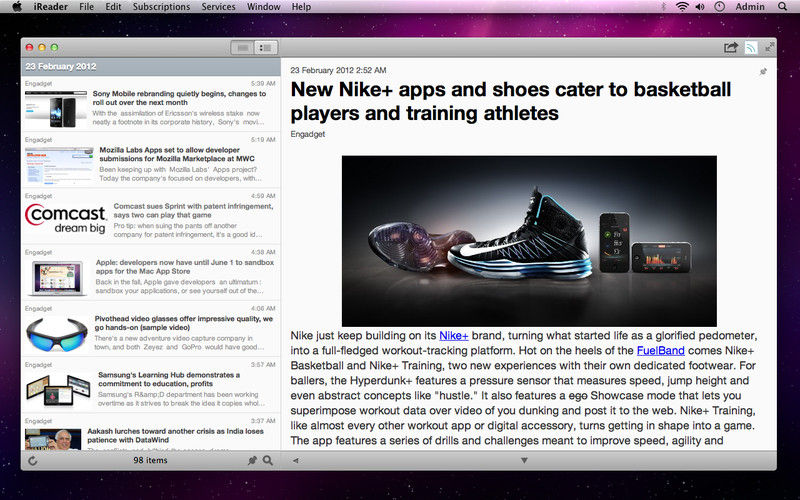Open search with the magnifier icon in footer
This screenshot has height=500, width=800.
tap(268, 460)
